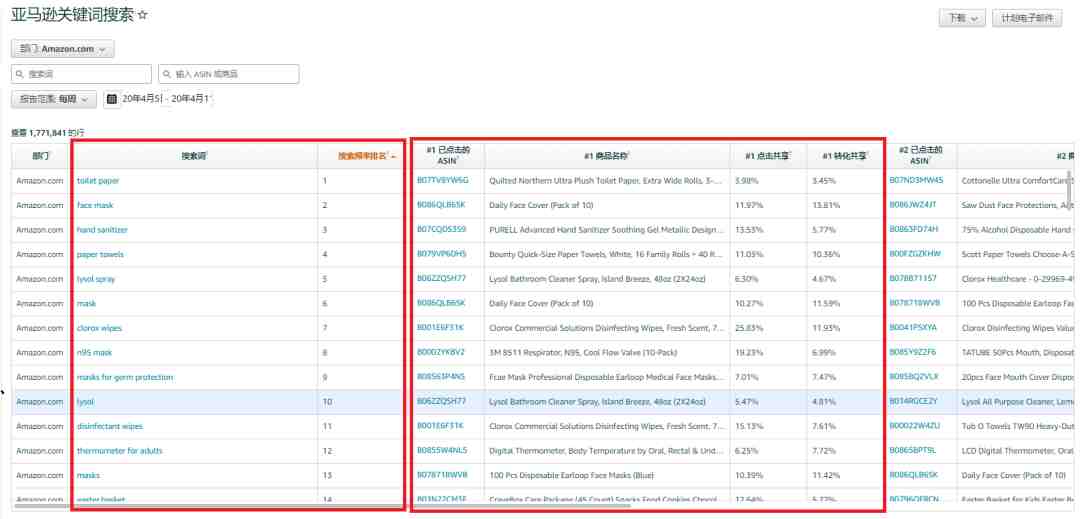Open ASIN link B07CQDS359
Viewport: 1080px width, 519px height.
point(441,229)
